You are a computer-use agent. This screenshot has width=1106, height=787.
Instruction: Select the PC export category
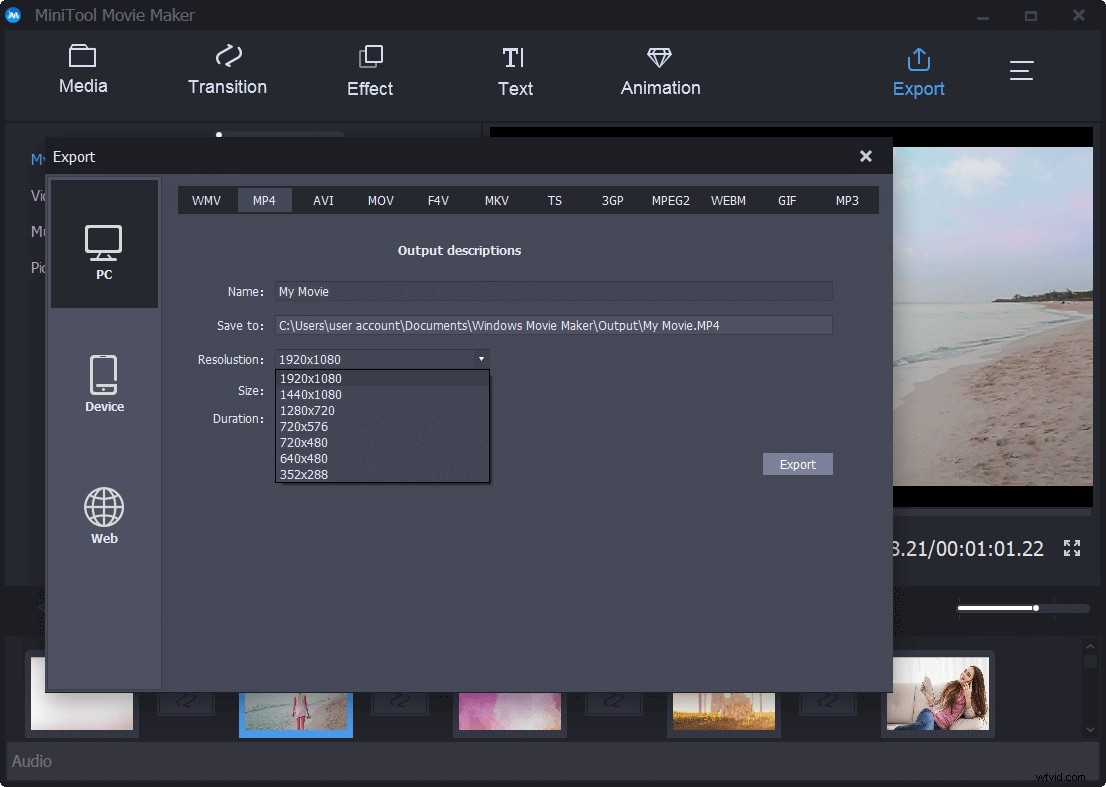(x=104, y=243)
